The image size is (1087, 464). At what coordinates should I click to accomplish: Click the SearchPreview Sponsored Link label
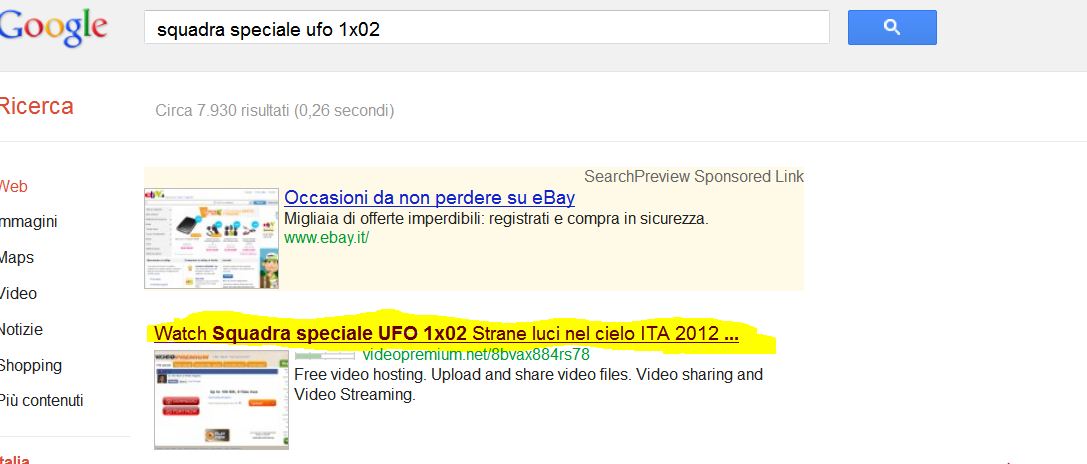tap(694, 177)
